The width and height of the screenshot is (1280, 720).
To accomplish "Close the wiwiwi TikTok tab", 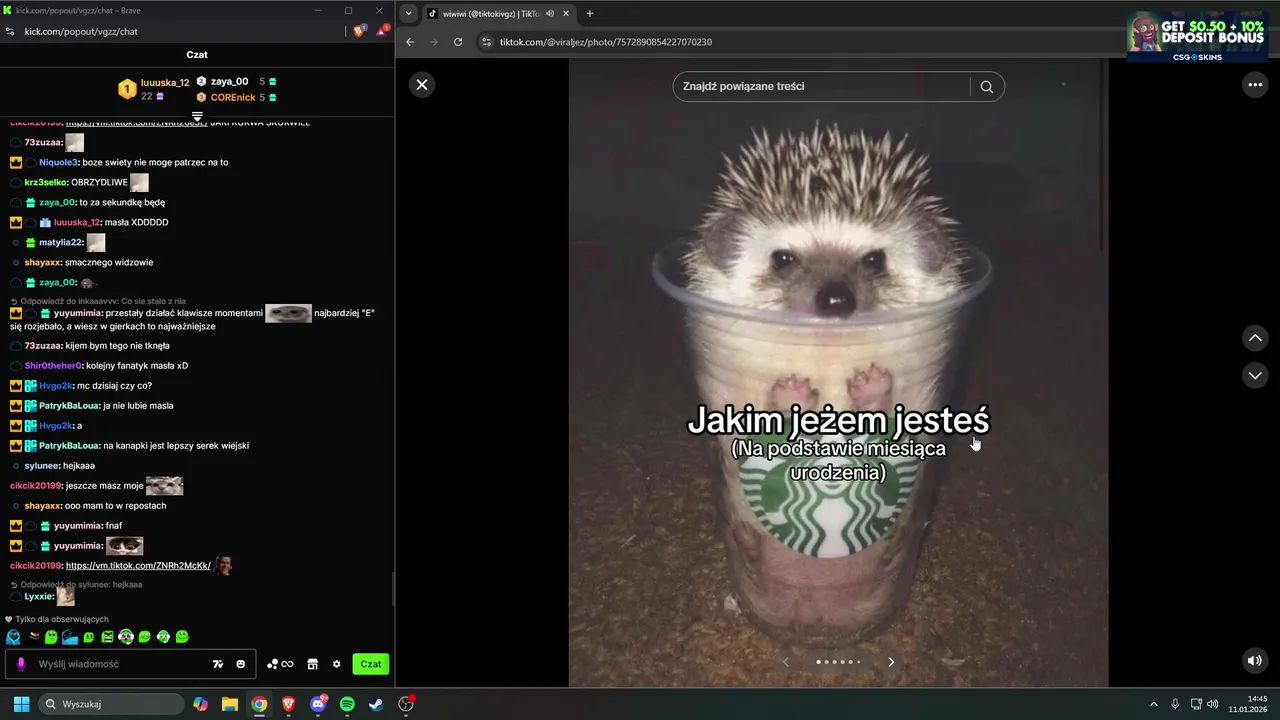I will 566,14.
